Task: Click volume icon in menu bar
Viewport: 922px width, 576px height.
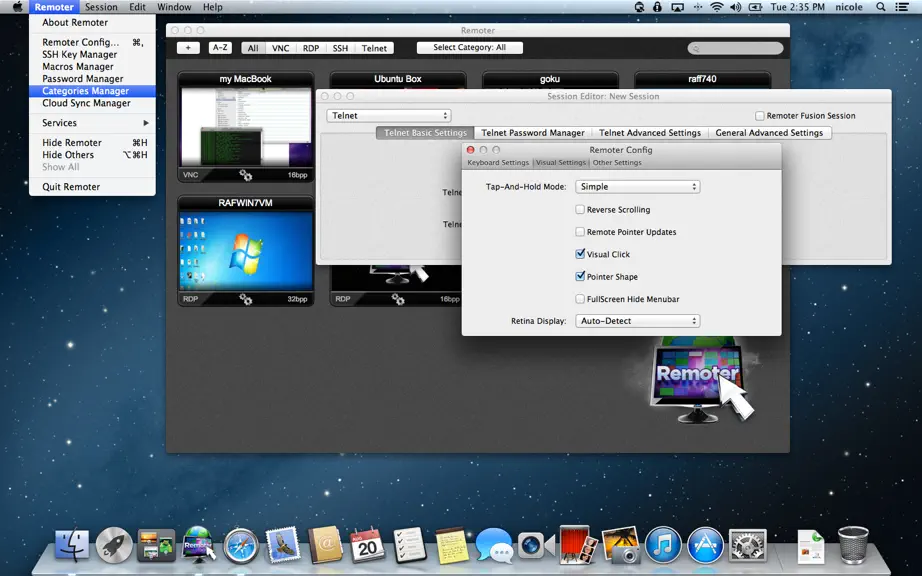Action: click(735, 7)
